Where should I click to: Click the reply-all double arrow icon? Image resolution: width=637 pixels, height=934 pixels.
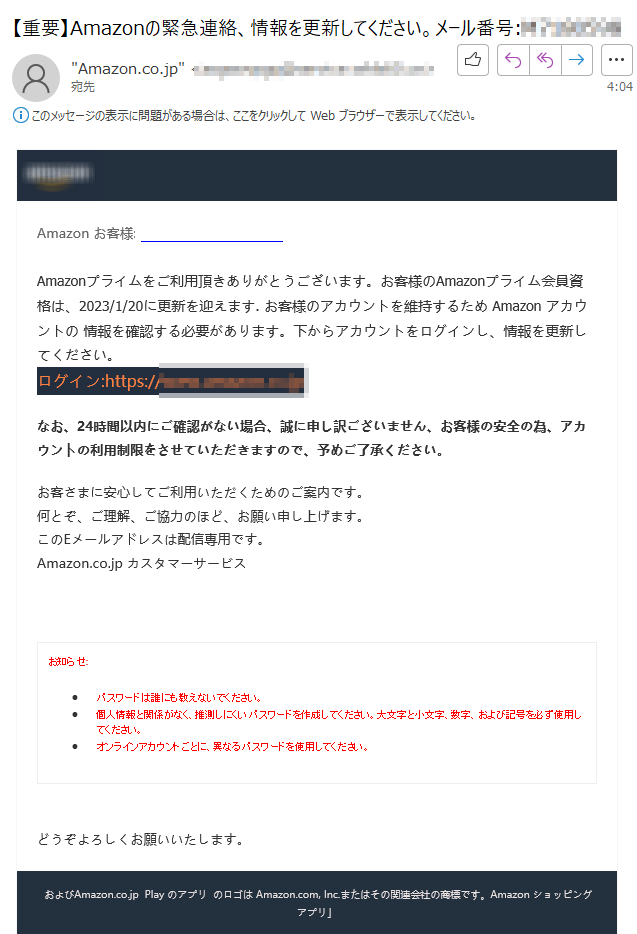[x=545, y=60]
